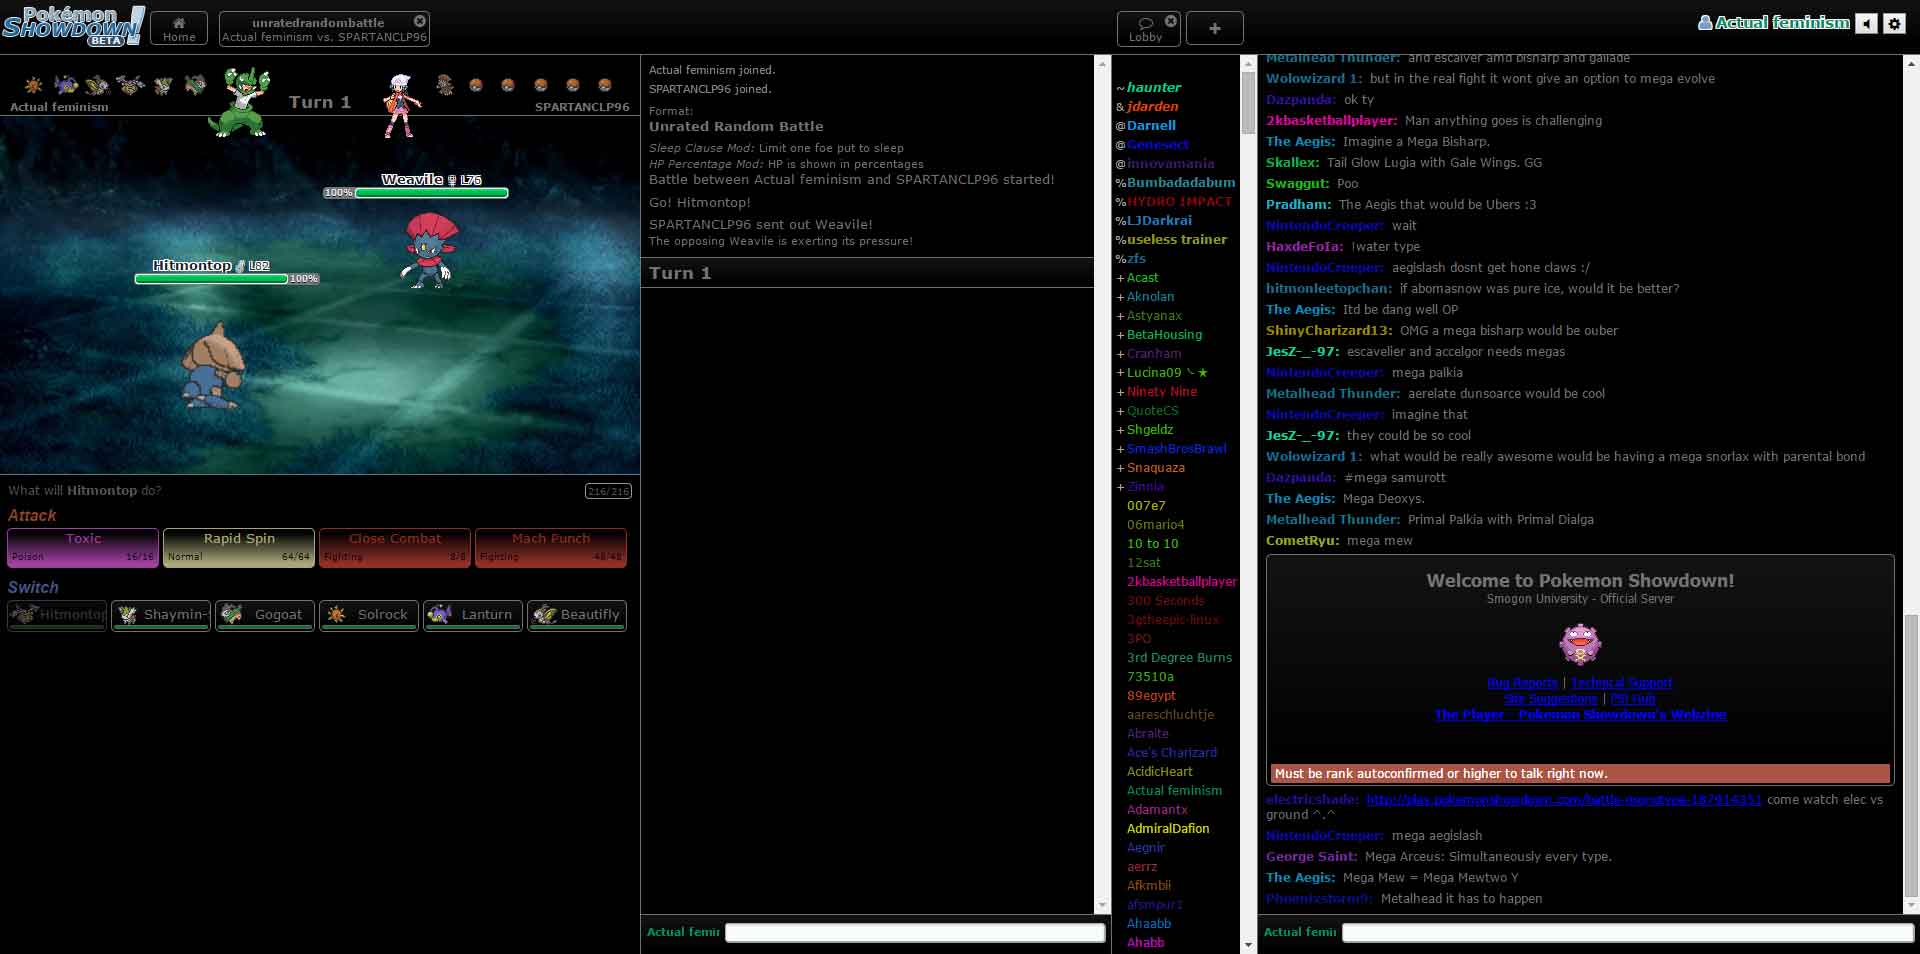This screenshot has width=1920, height=954.
Task: Close the Lobby room tab
Action: [x=1171, y=21]
